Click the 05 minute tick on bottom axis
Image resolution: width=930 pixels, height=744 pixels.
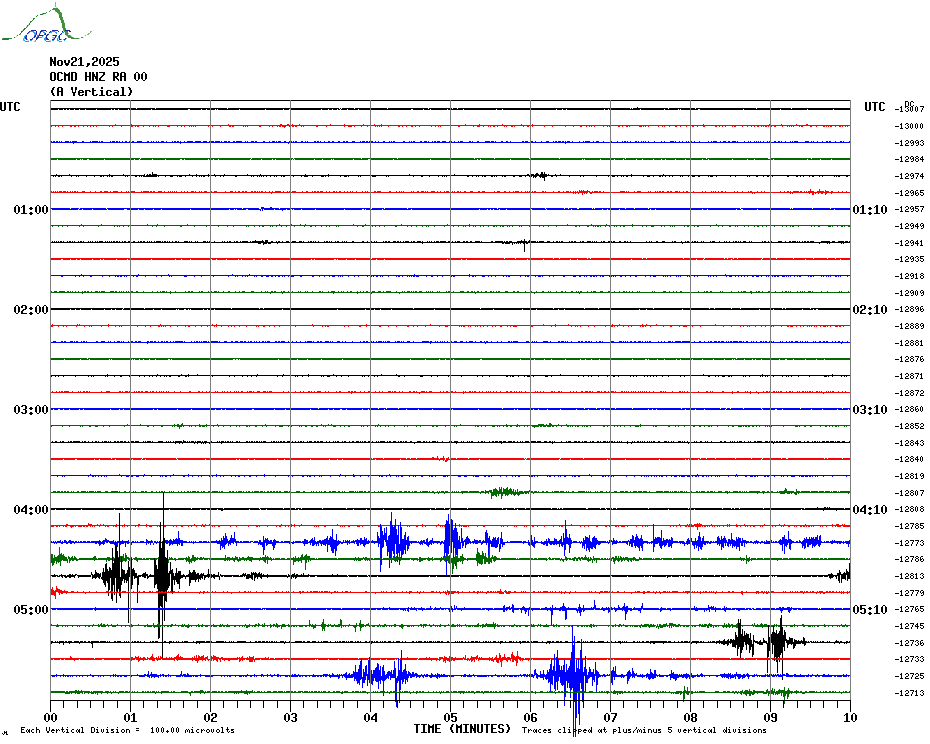450,717
